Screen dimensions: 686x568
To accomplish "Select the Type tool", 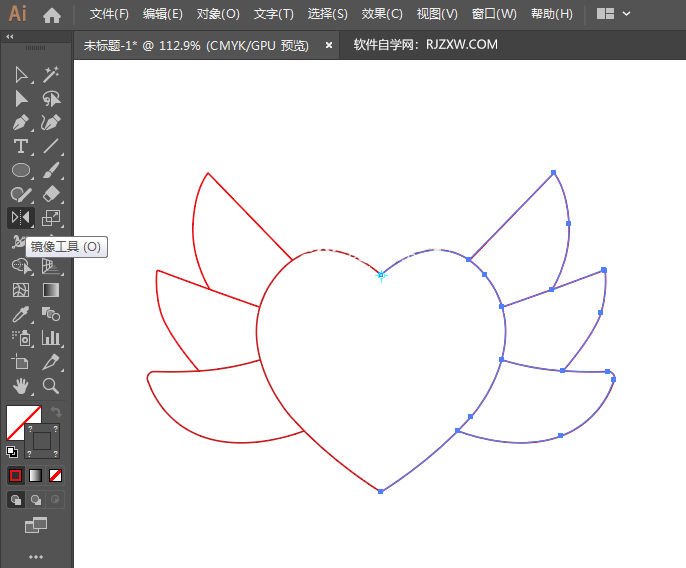I will point(21,146).
